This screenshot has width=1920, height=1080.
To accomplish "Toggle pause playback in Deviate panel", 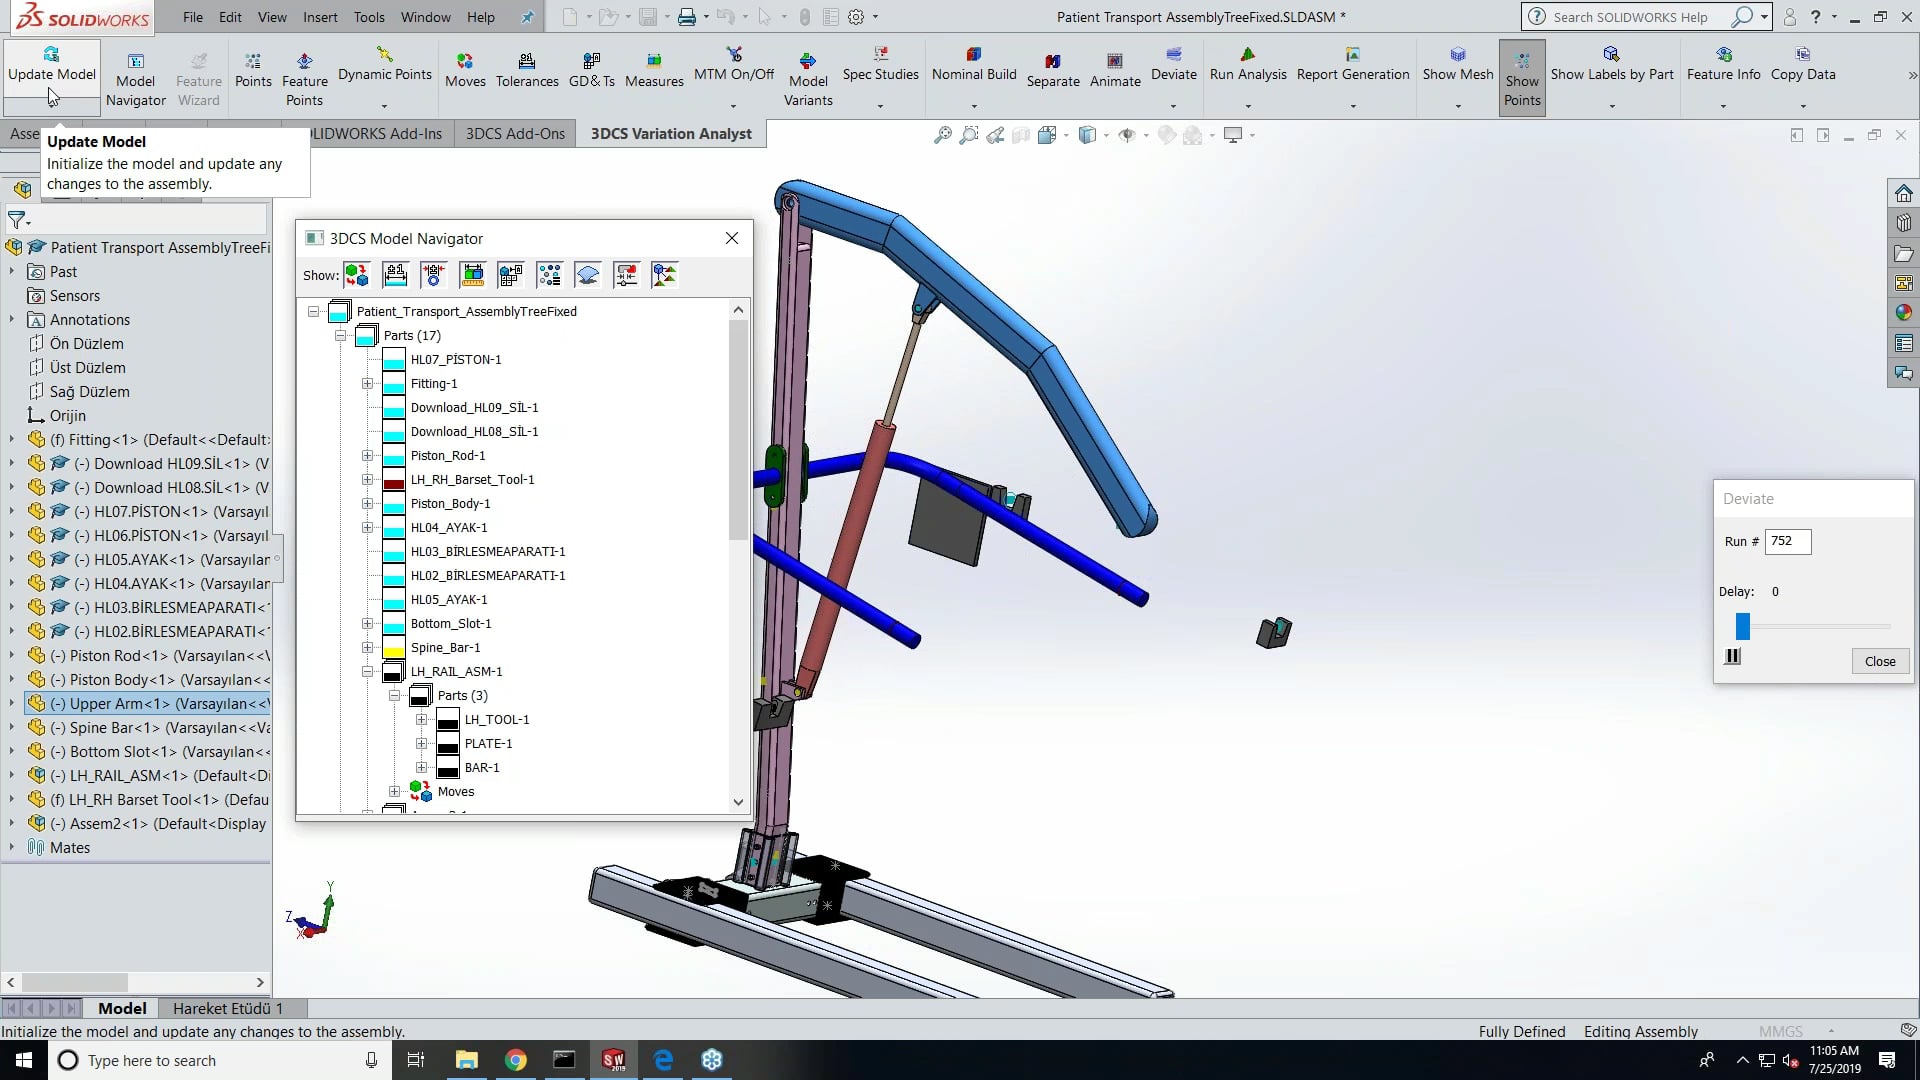I will point(1733,657).
